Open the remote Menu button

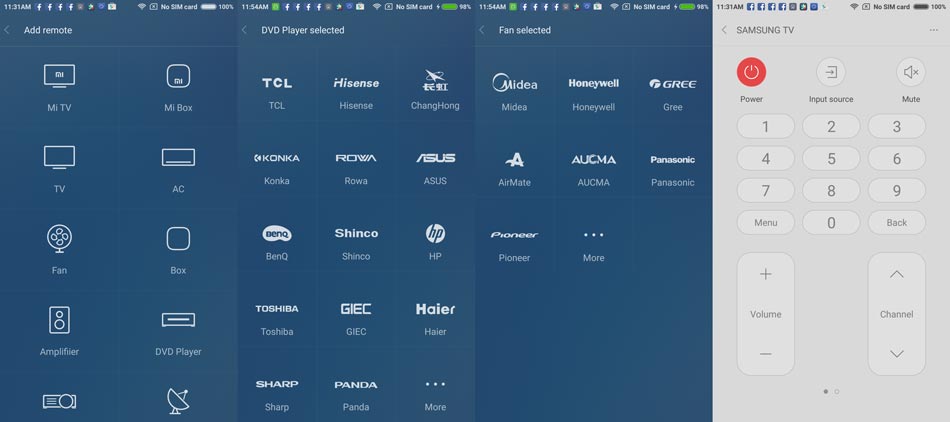(766, 223)
